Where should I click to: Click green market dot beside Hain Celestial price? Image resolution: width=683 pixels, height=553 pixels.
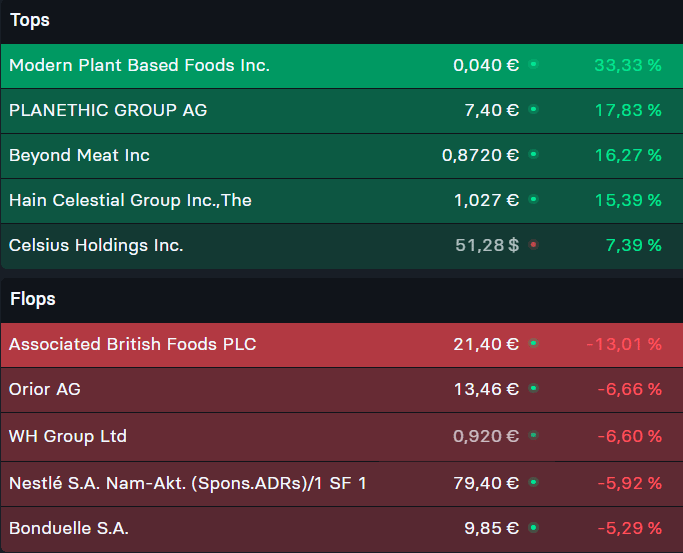point(533,200)
